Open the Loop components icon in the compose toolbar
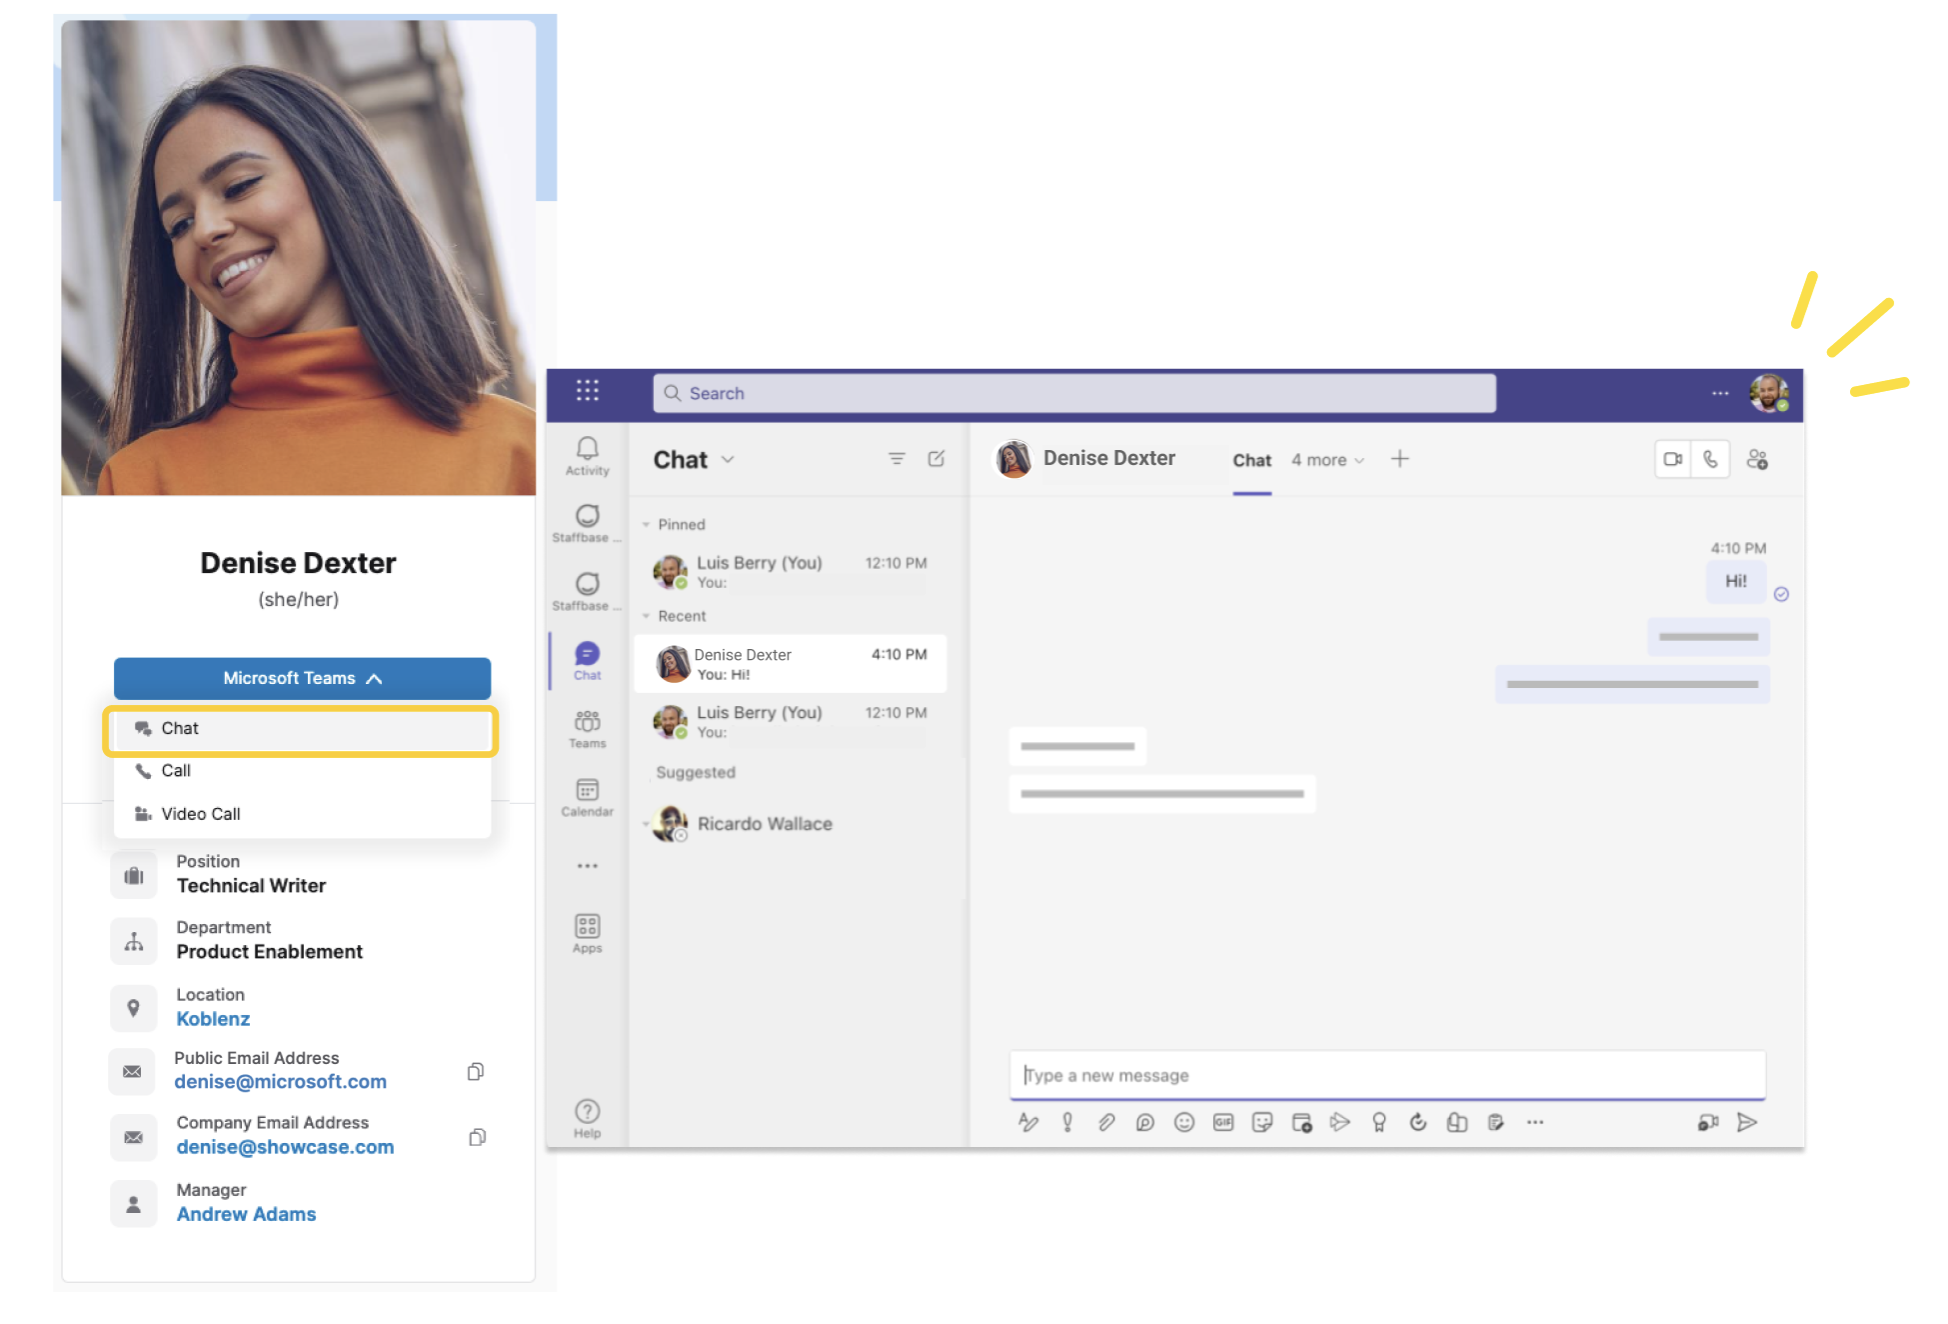 pos(1145,1122)
